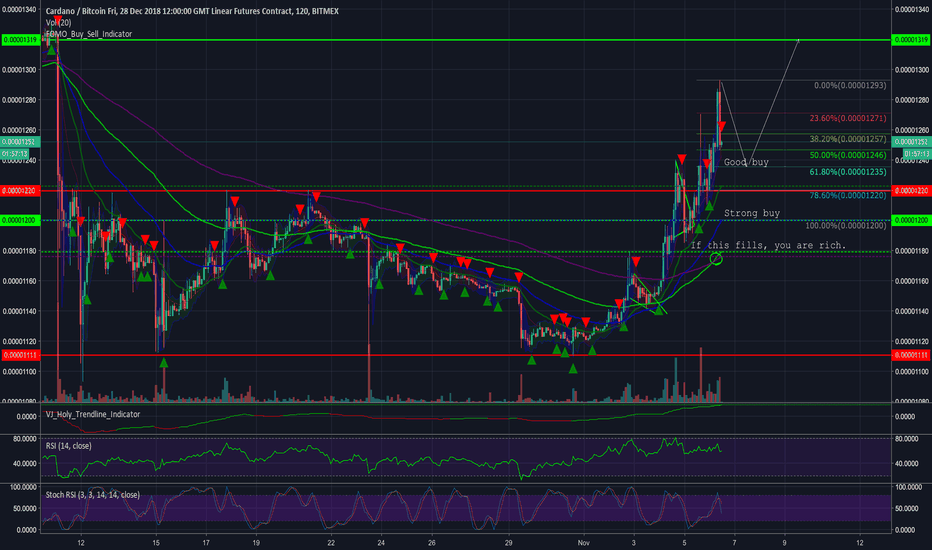The height and width of the screenshot is (550, 932).
Task: Click the '15' date on the time axis
Action: click(156, 542)
